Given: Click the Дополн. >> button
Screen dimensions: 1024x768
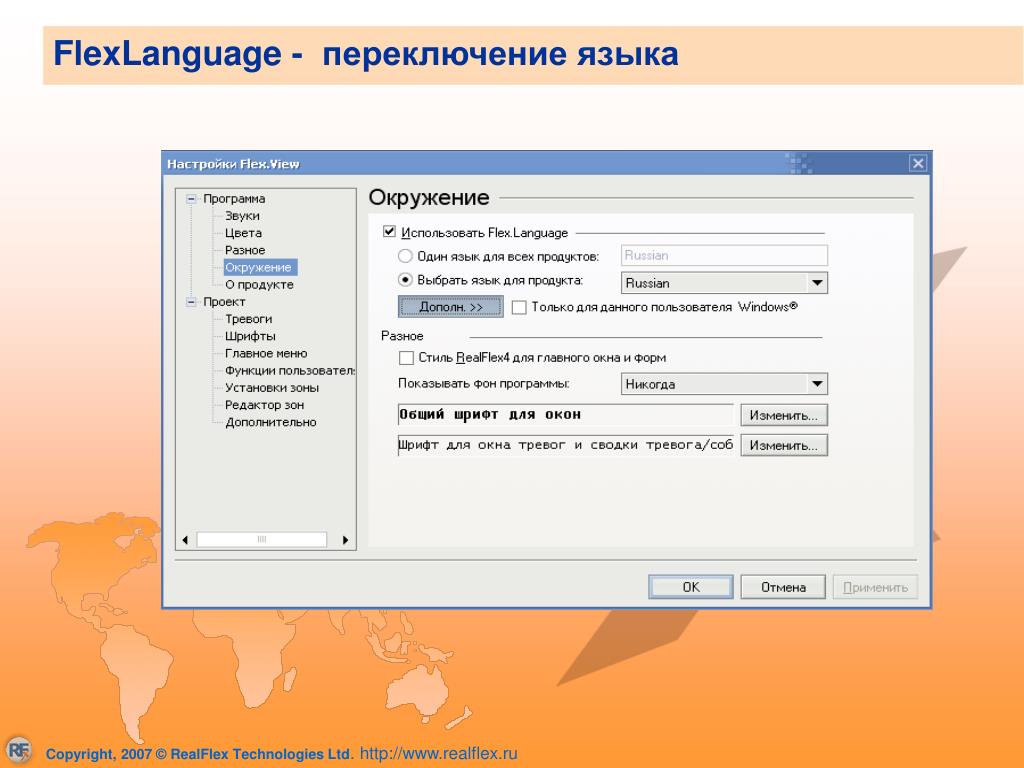Looking at the screenshot, I should [x=451, y=306].
